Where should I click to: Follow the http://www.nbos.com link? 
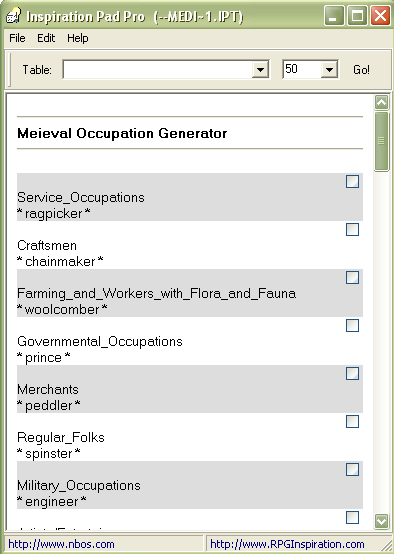coord(61,544)
